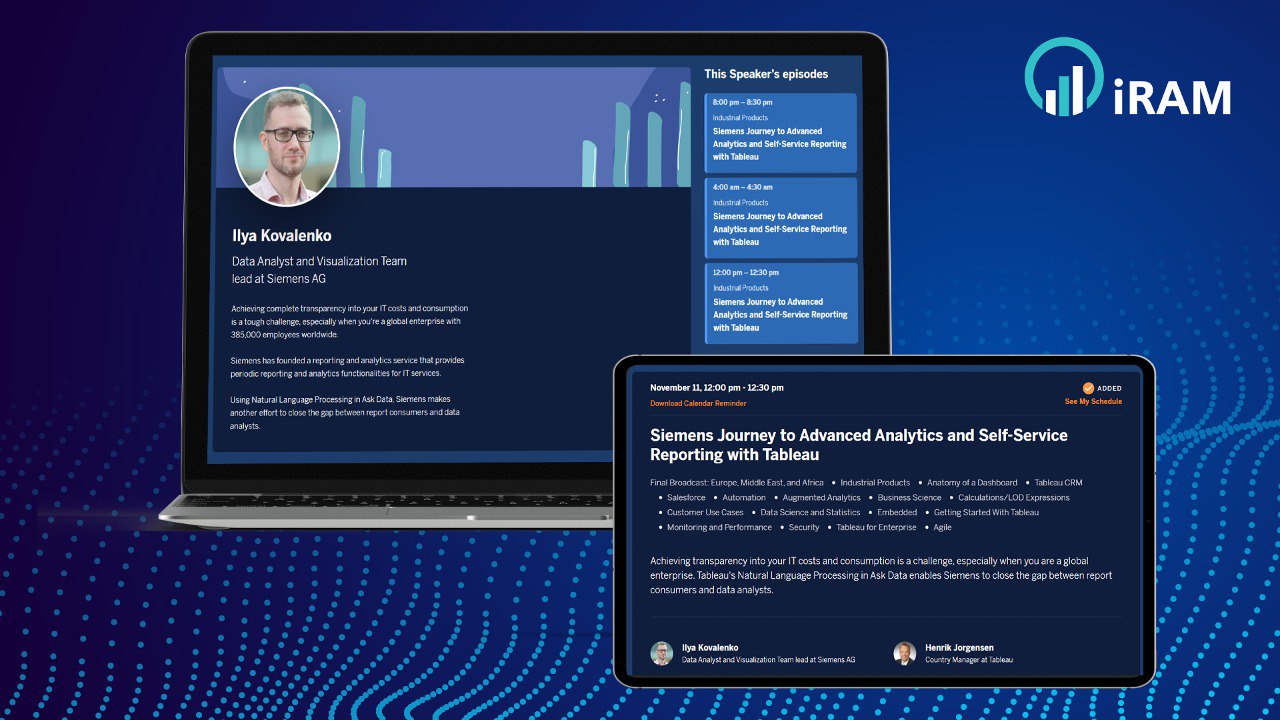1280x720 pixels.
Task: Click the Henrik Jorgensen speaker name
Action: (959, 648)
